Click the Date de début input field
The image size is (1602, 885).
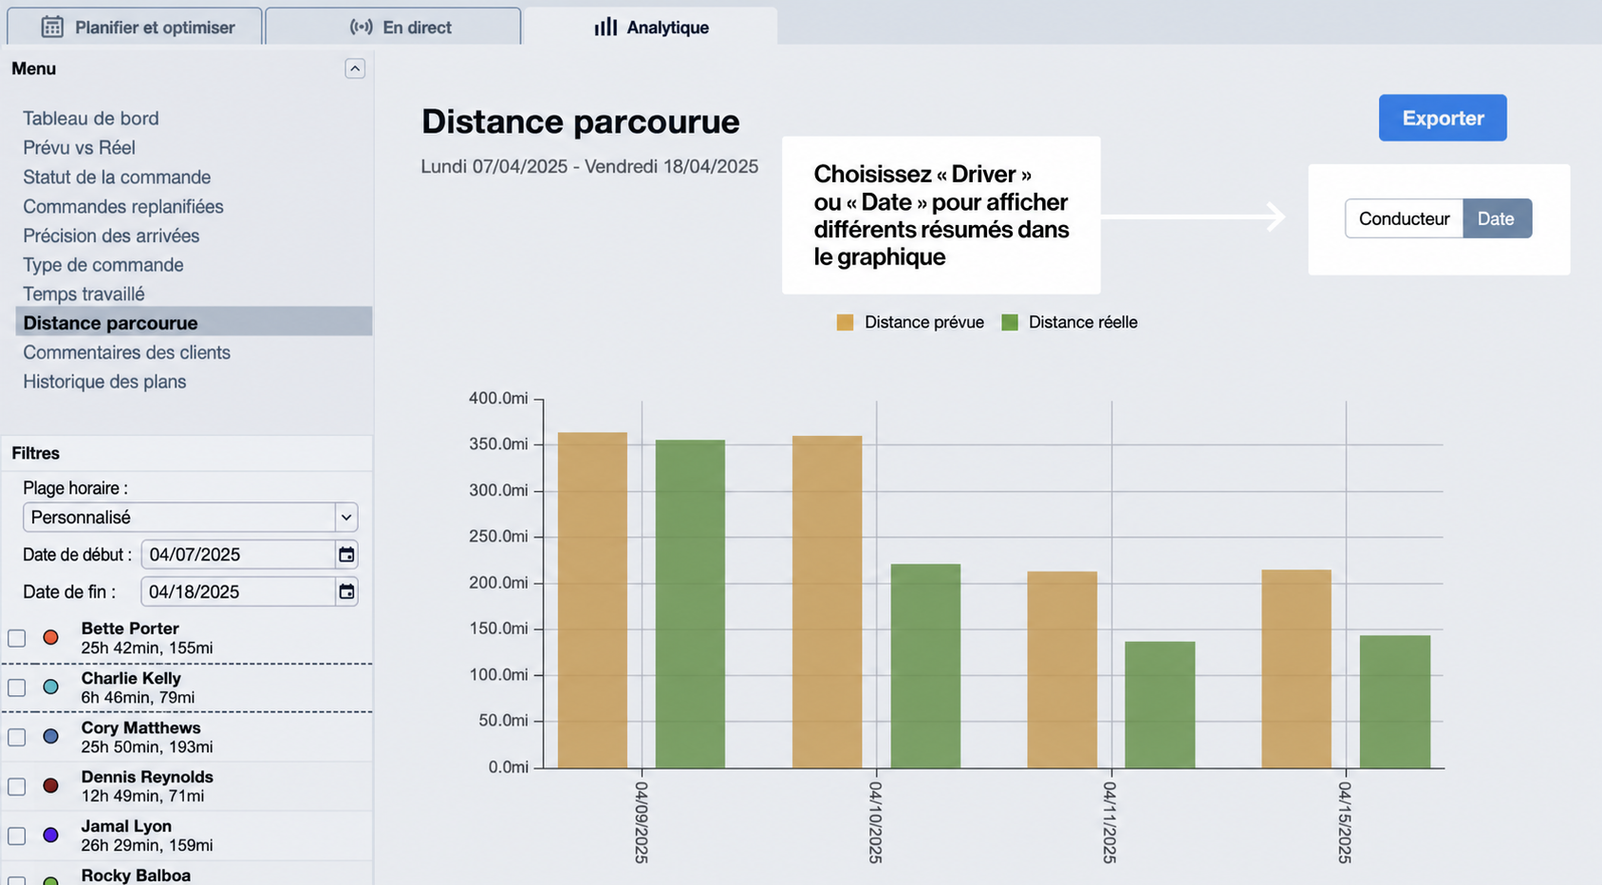click(x=238, y=555)
